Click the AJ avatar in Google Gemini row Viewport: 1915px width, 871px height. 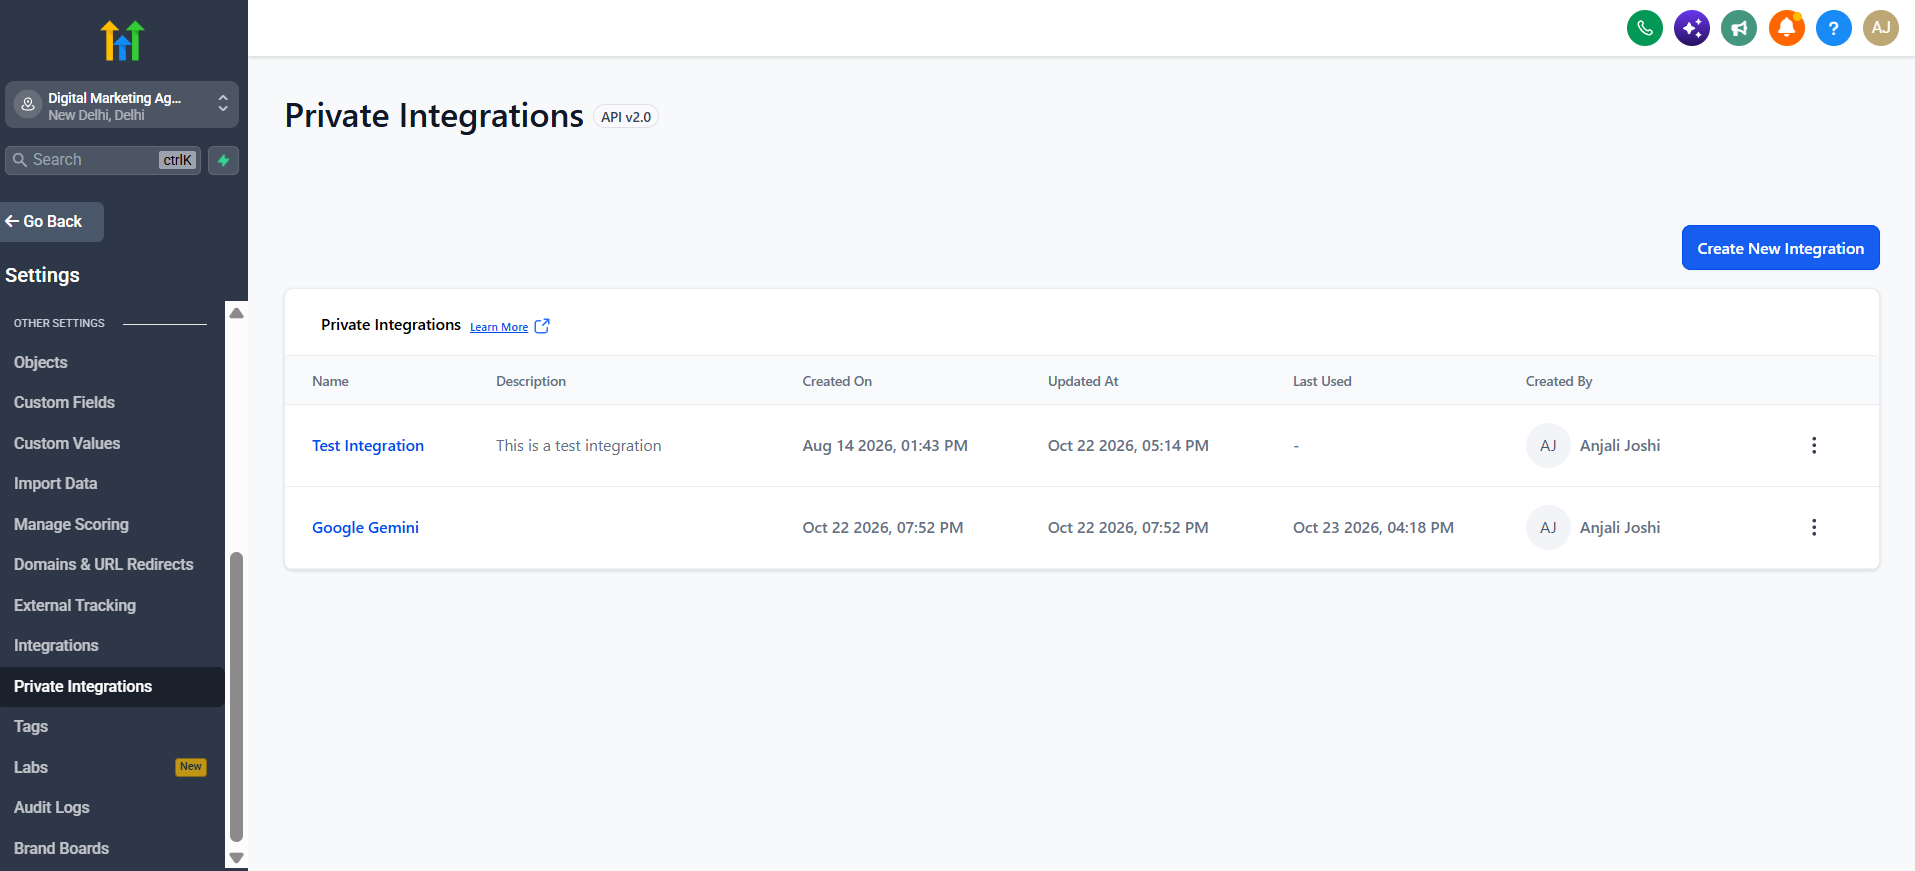point(1548,528)
